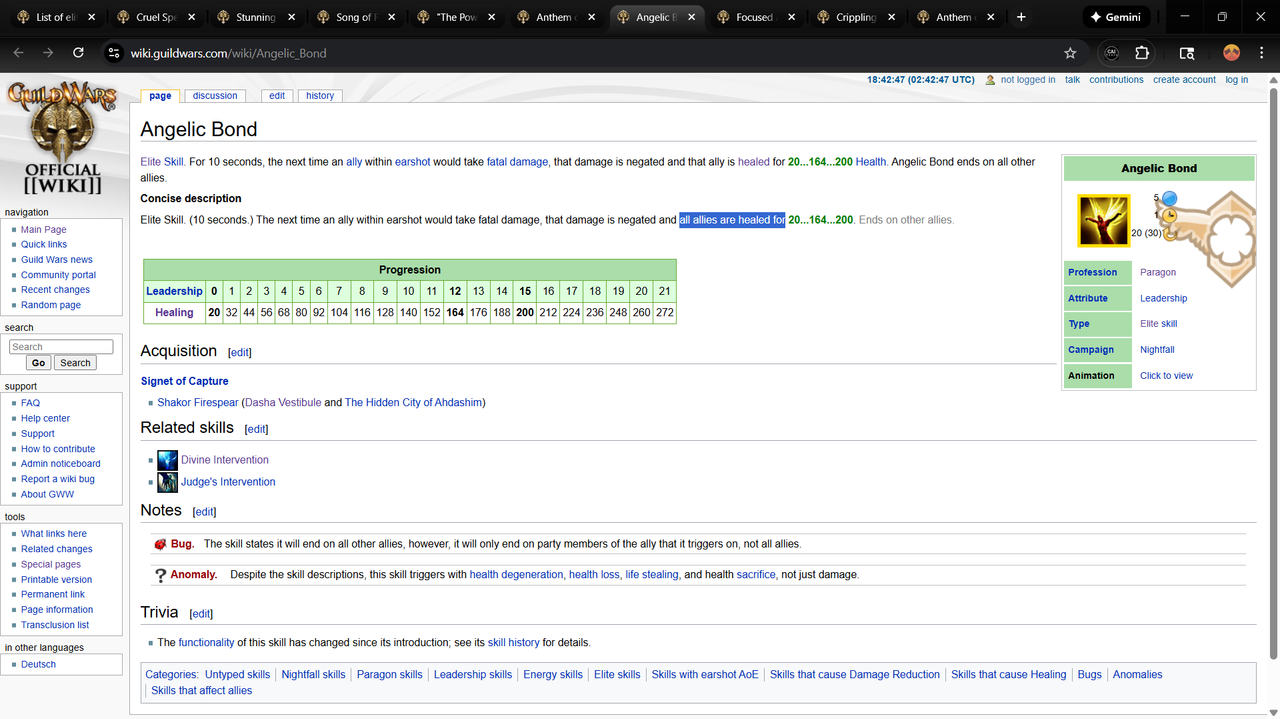Open the Leadership attribute link in infobox
This screenshot has height=719, width=1280.
click(x=1164, y=298)
